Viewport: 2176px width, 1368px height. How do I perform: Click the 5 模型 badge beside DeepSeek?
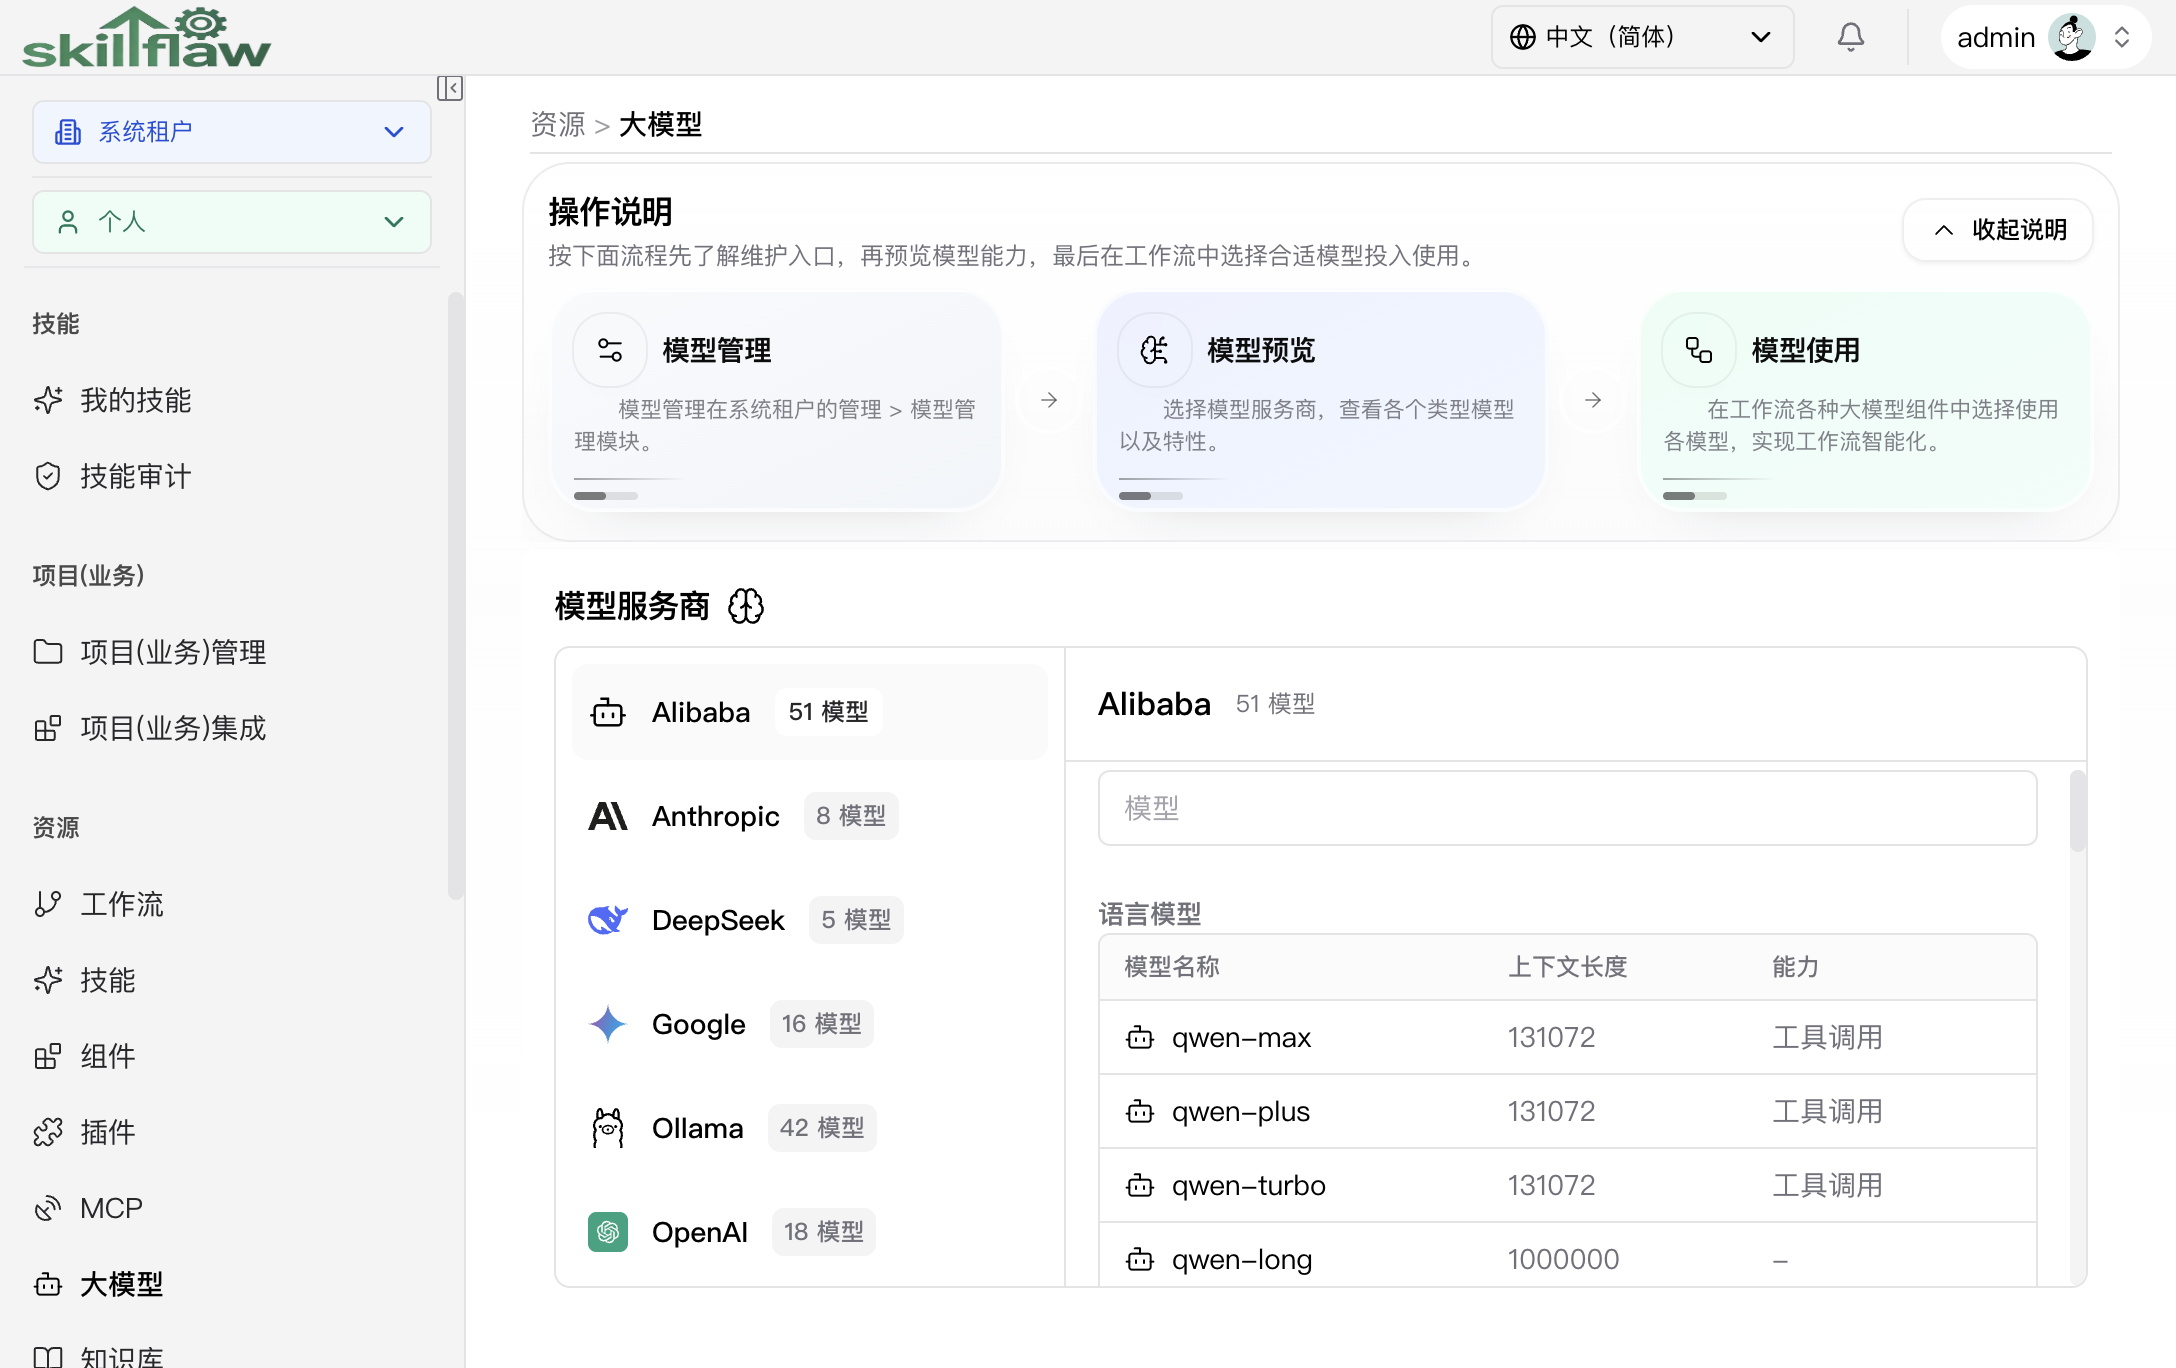856,920
